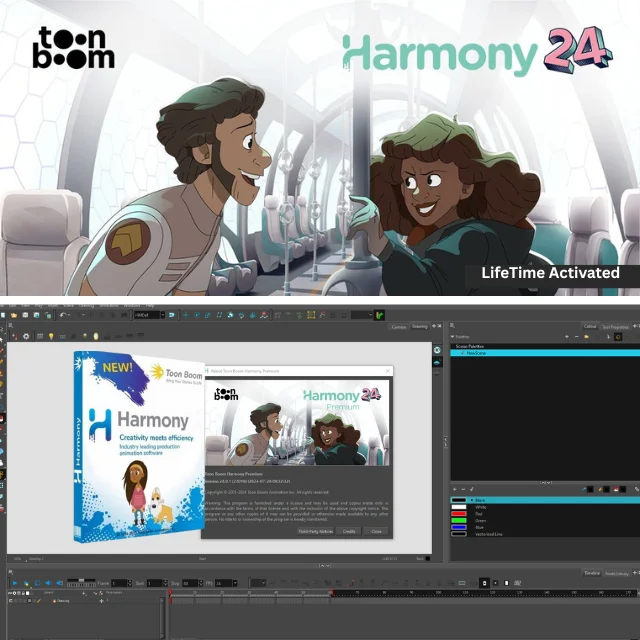This screenshot has width=640, height=640.
Task: Click the Undo arrow in top toolbar
Action: tap(63, 315)
